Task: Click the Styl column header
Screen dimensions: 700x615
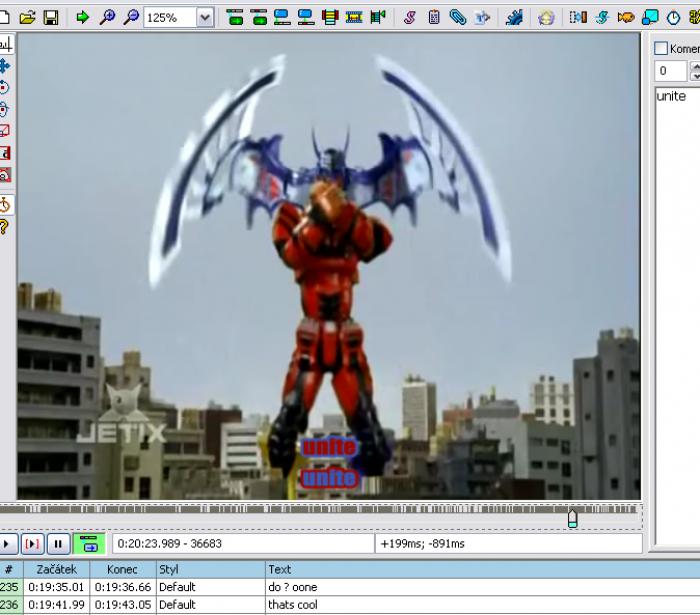Action: (211, 569)
